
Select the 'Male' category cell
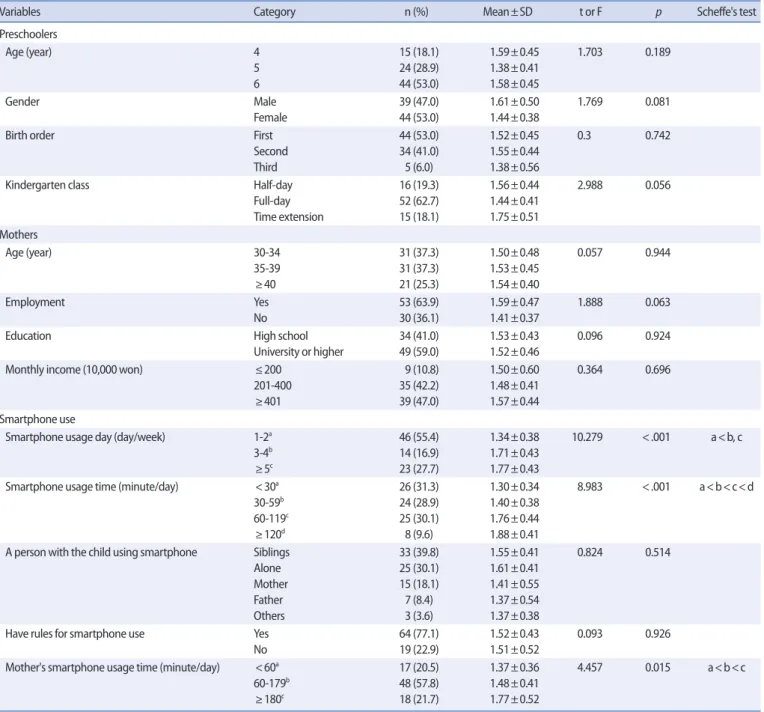click(265, 102)
